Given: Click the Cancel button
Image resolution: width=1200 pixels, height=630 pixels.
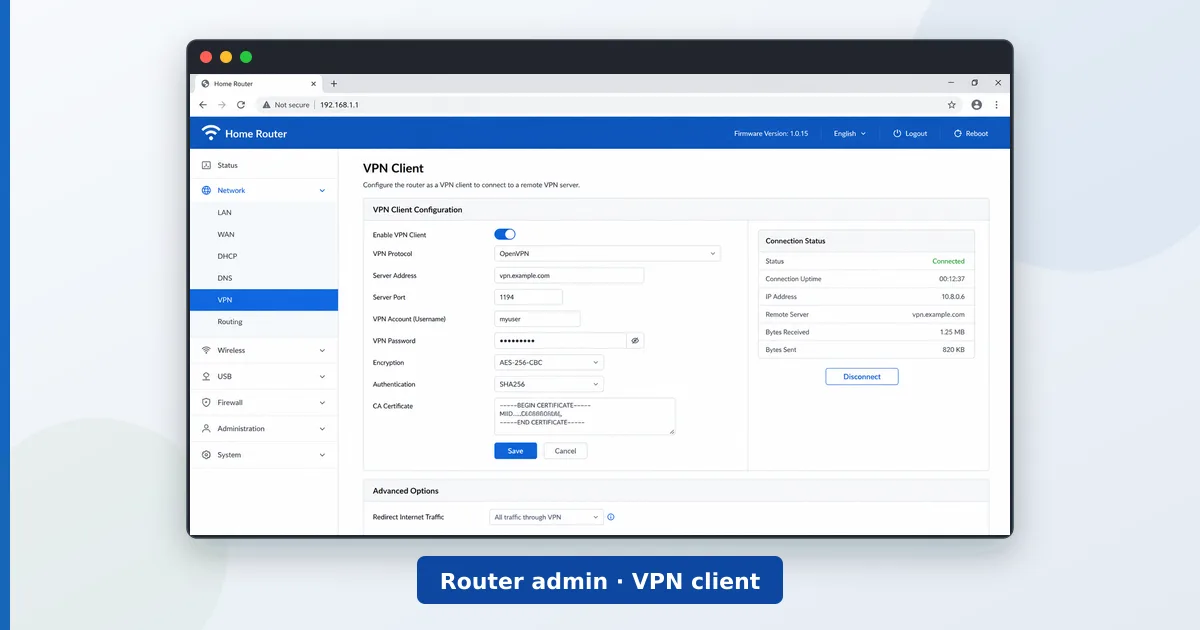Looking at the screenshot, I should [x=565, y=451].
